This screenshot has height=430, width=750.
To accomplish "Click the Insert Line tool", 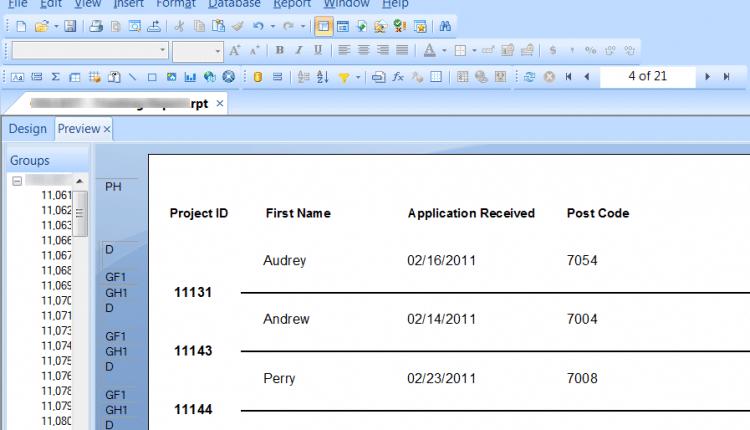I will click(x=132, y=77).
